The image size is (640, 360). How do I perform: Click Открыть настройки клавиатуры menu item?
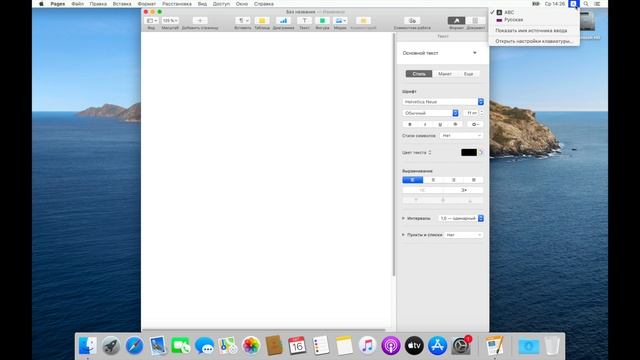534,41
